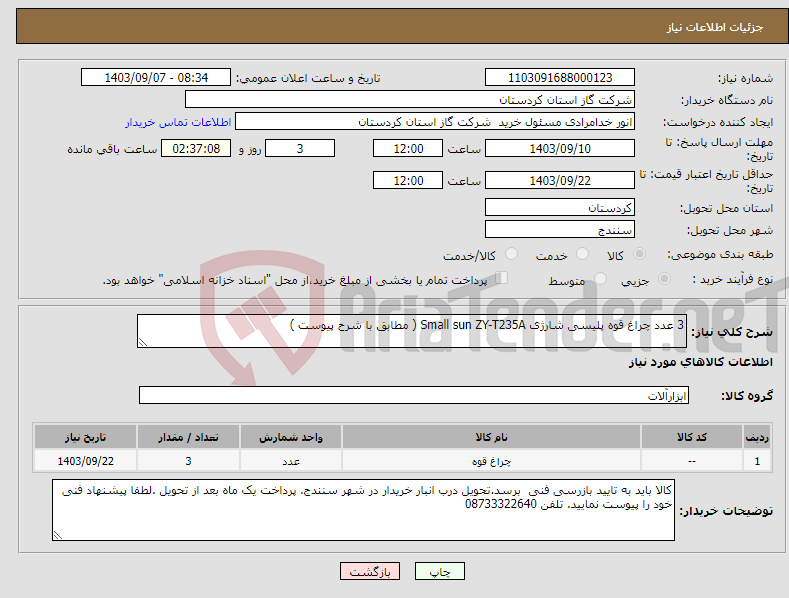Screen dimensions: 789x598
Task: Click the گروه کالا label
Action: tap(747, 396)
